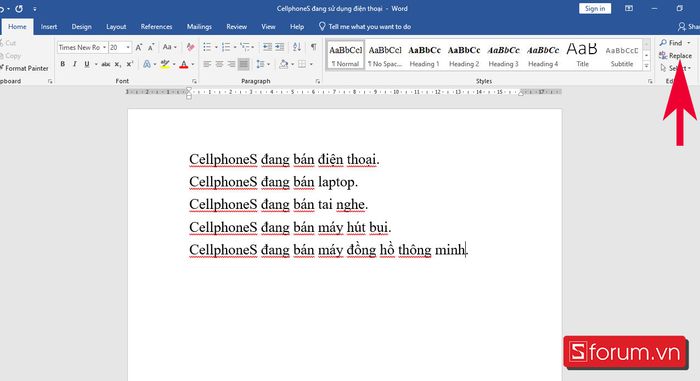Open text effects icon

coord(147,64)
